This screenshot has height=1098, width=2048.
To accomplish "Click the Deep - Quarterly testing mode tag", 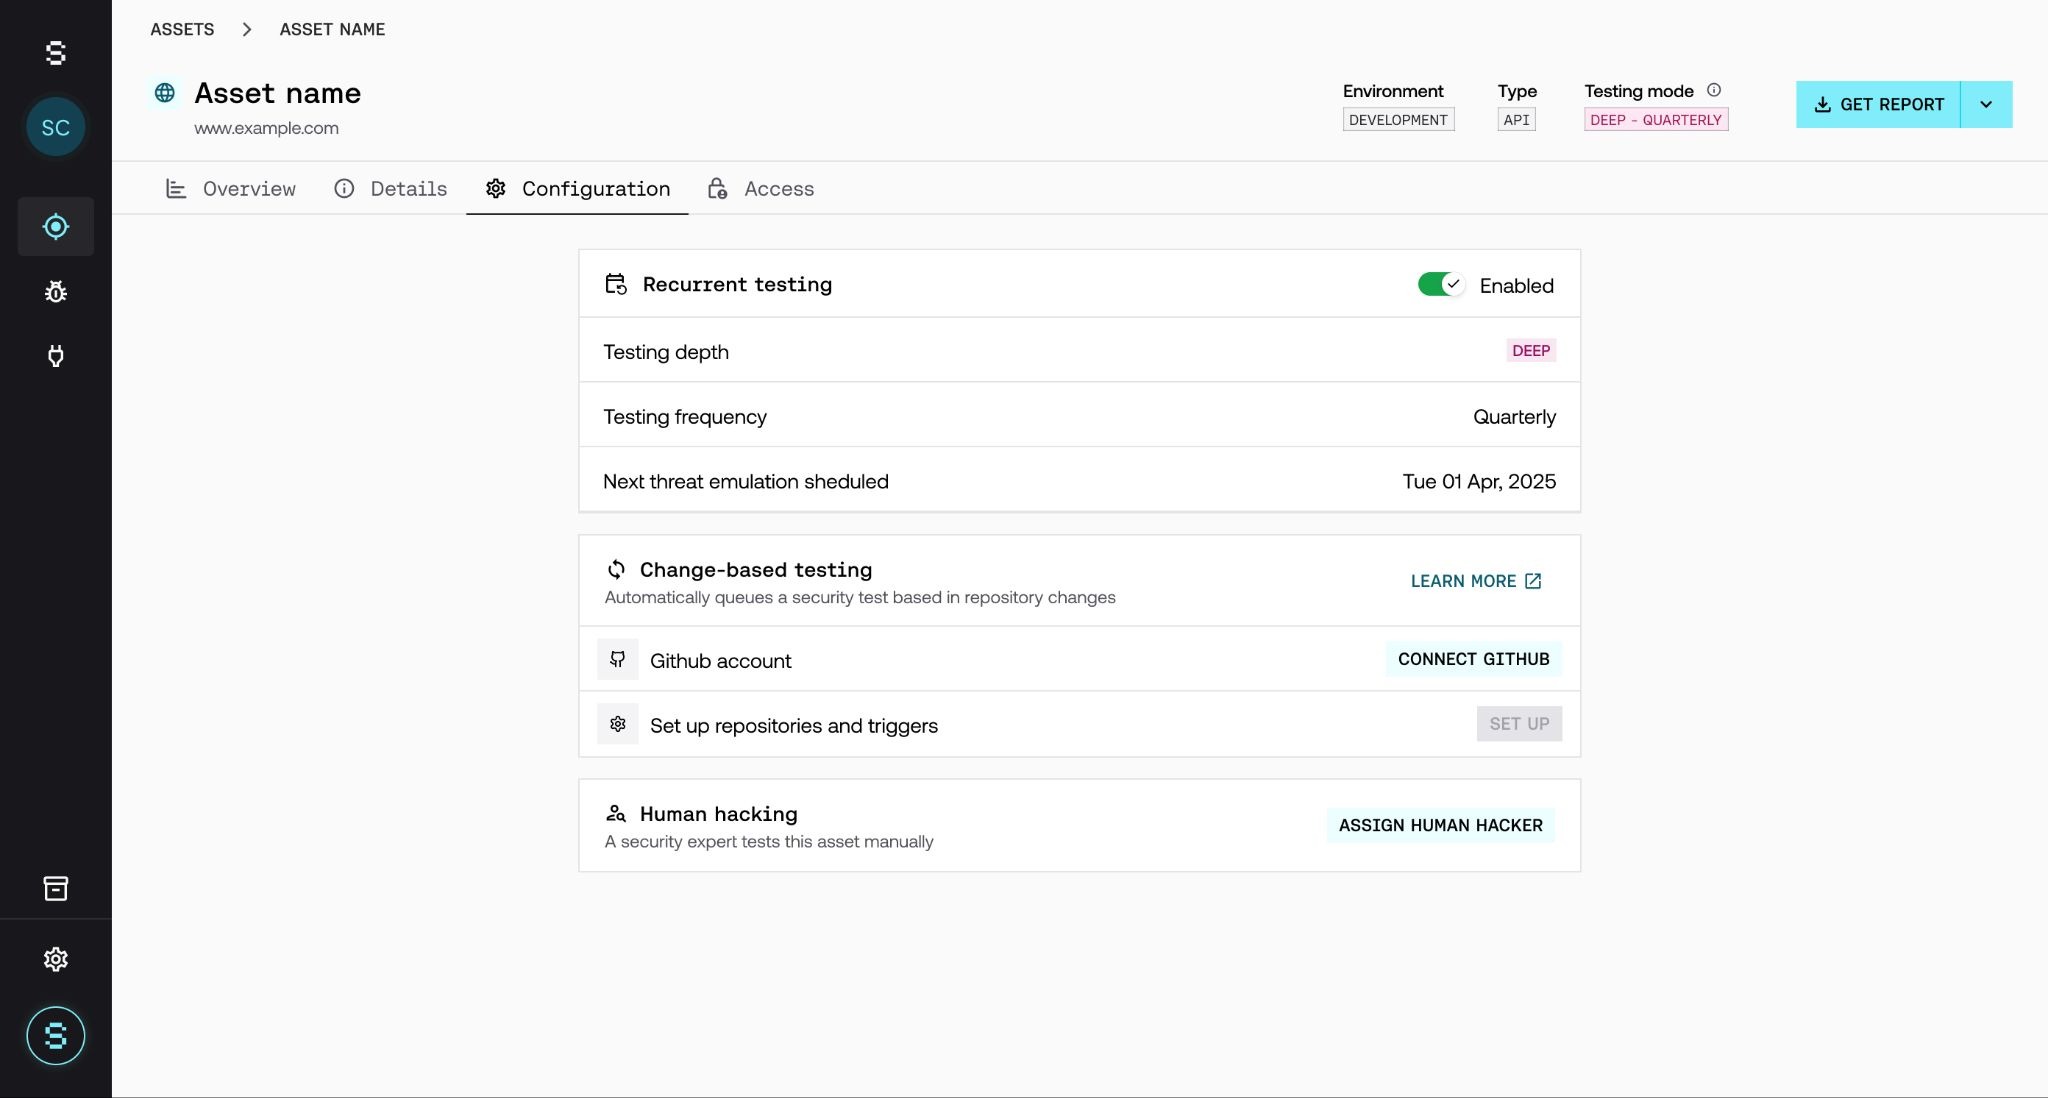I will click(1656, 120).
